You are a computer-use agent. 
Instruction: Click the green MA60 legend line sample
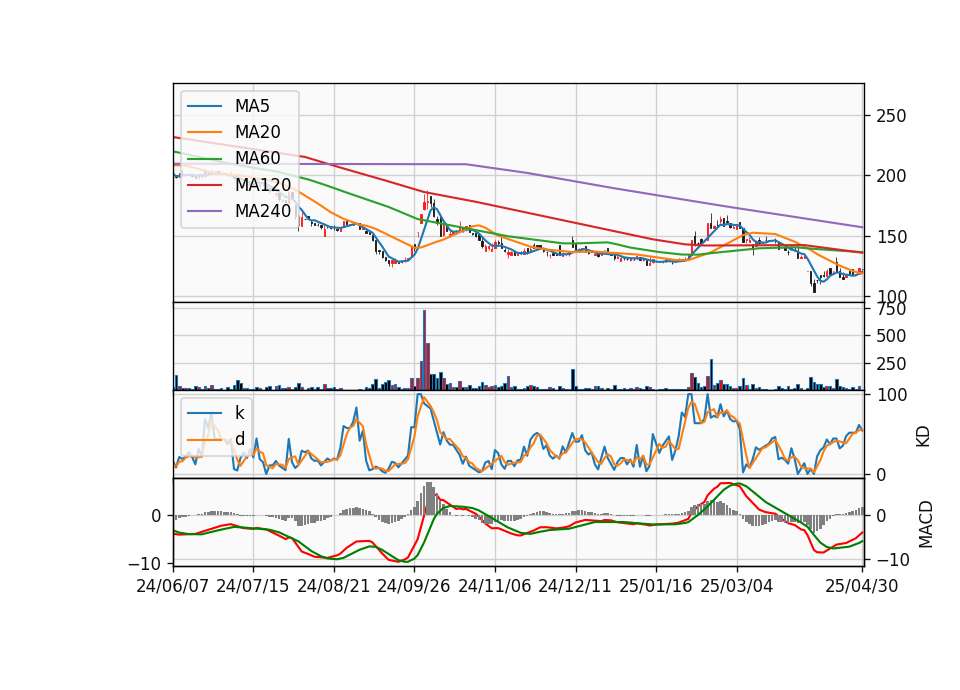[204, 158]
